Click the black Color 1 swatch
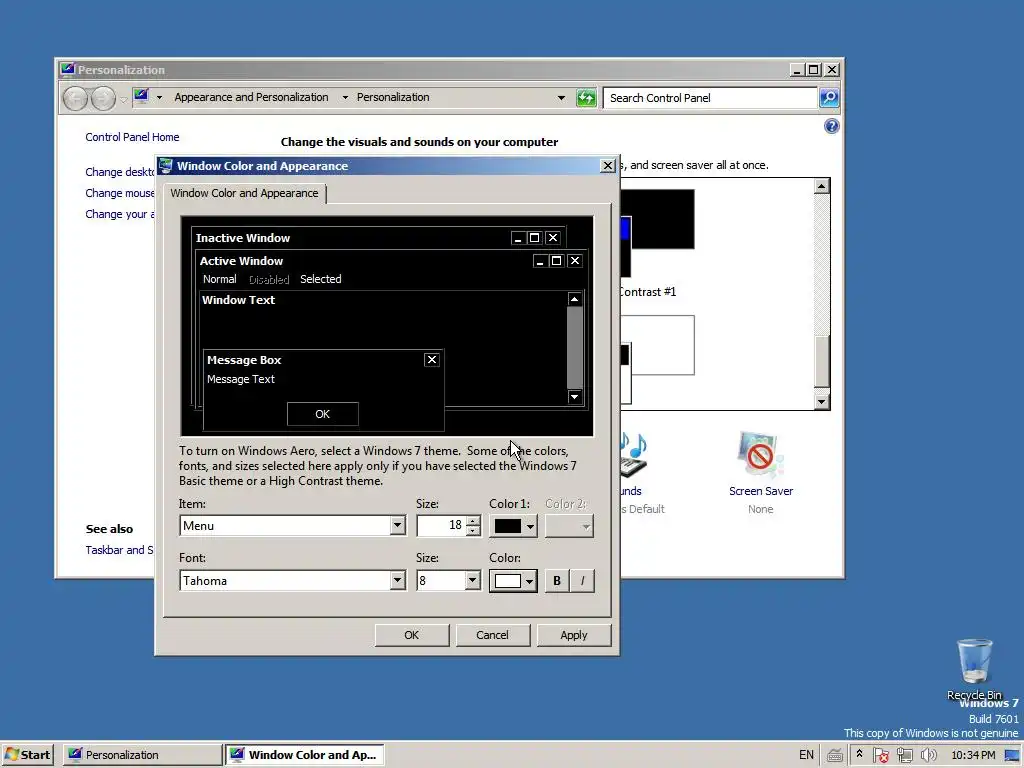 [507, 526]
